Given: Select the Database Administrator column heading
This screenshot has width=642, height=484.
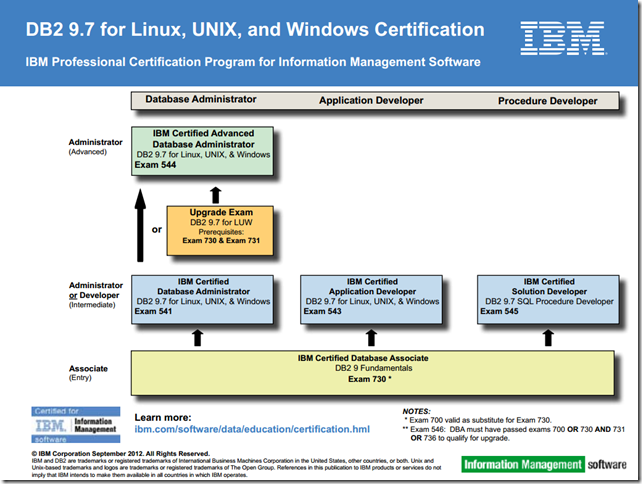Looking at the screenshot, I should (x=201, y=100).
